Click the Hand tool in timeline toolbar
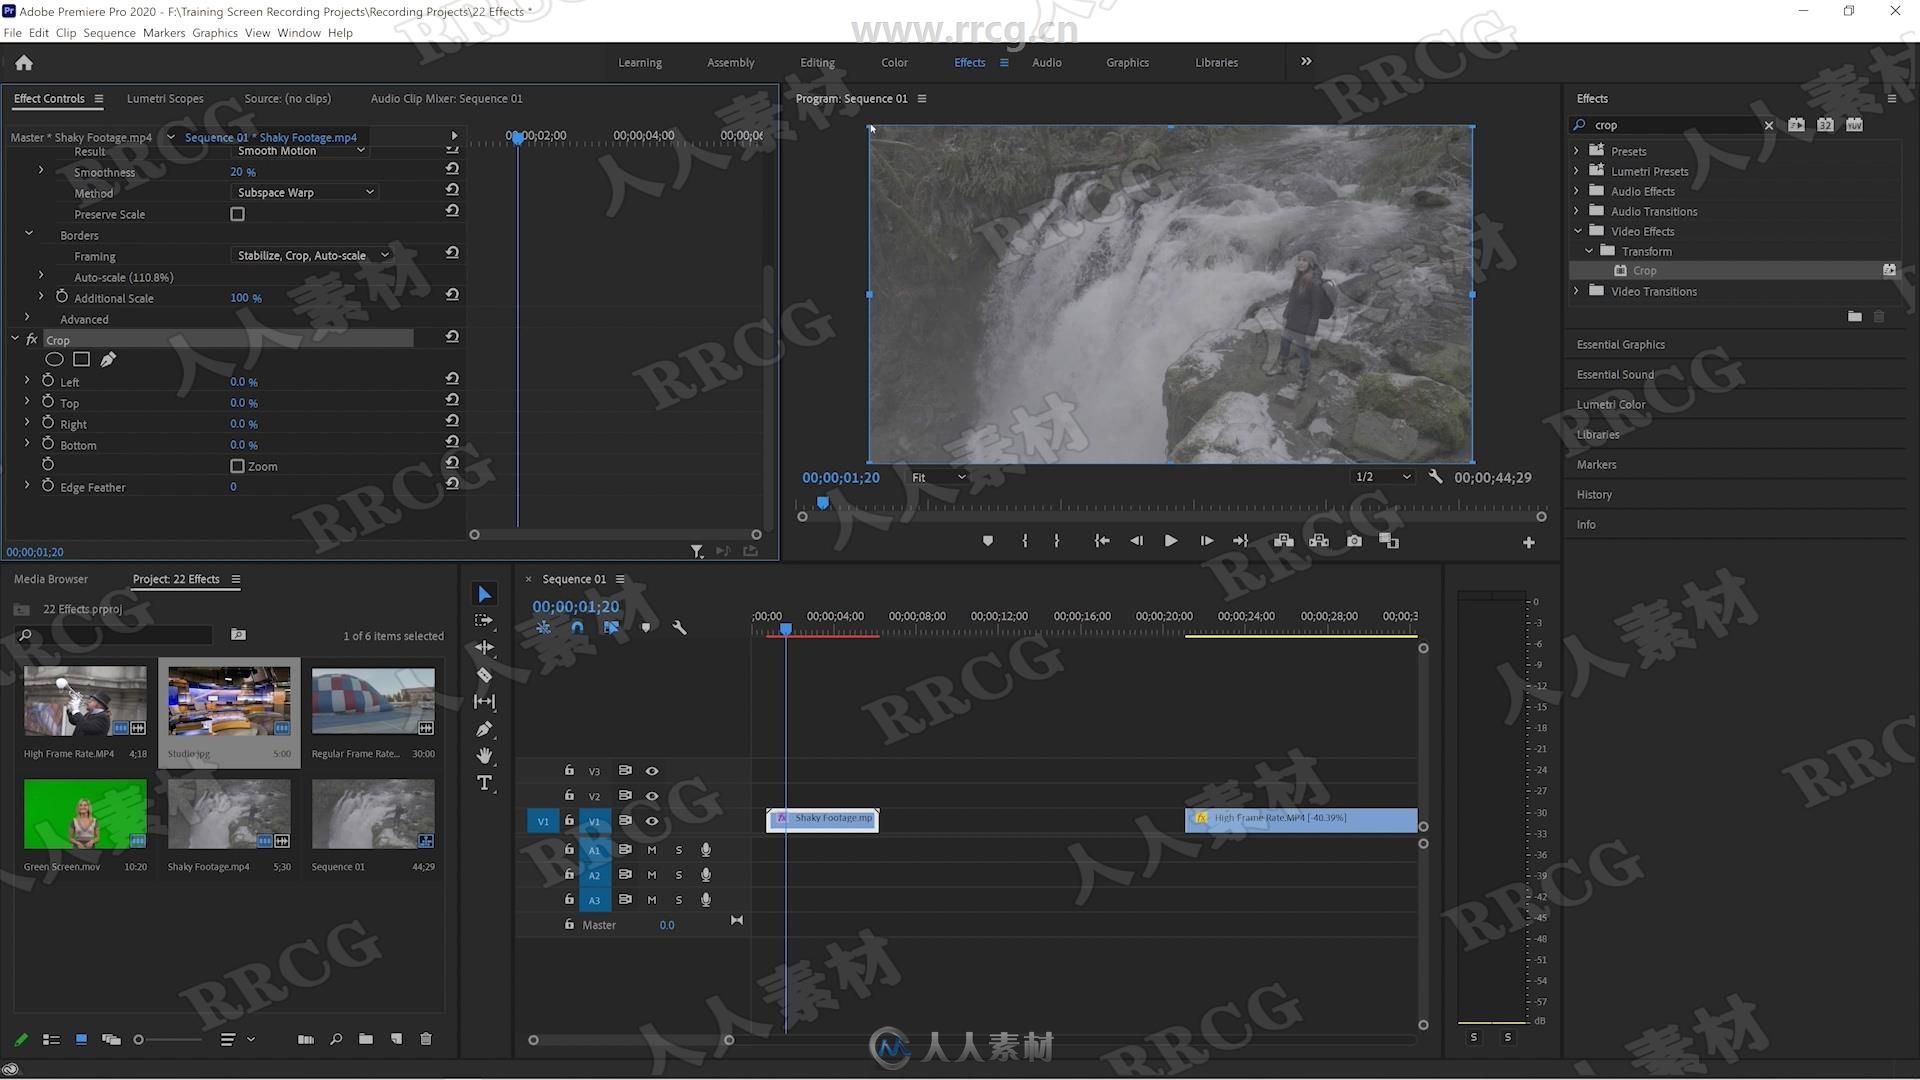 483,753
